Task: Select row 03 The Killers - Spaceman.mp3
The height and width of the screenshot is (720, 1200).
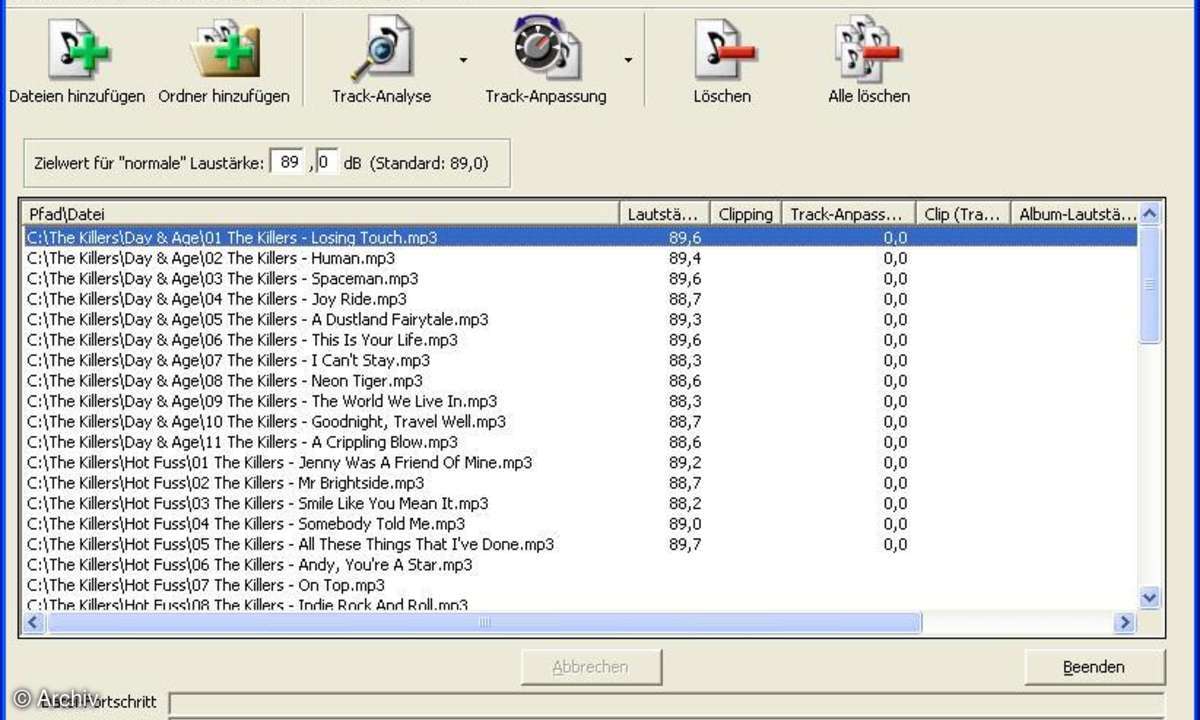Action: click(579, 279)
